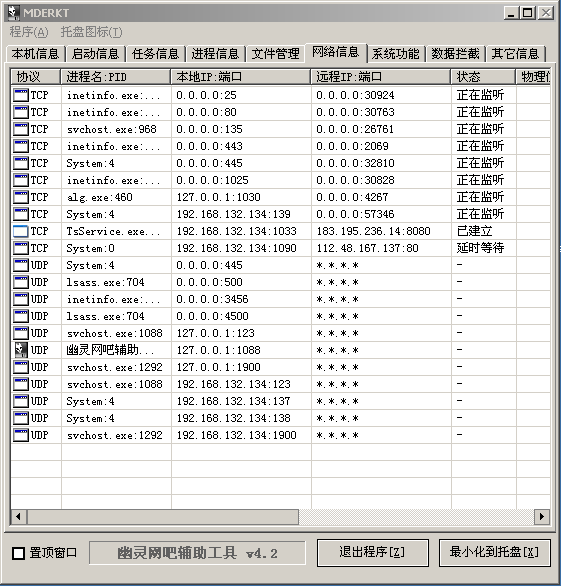Click the 退出程序[Z] button

(x=372, y=552)
